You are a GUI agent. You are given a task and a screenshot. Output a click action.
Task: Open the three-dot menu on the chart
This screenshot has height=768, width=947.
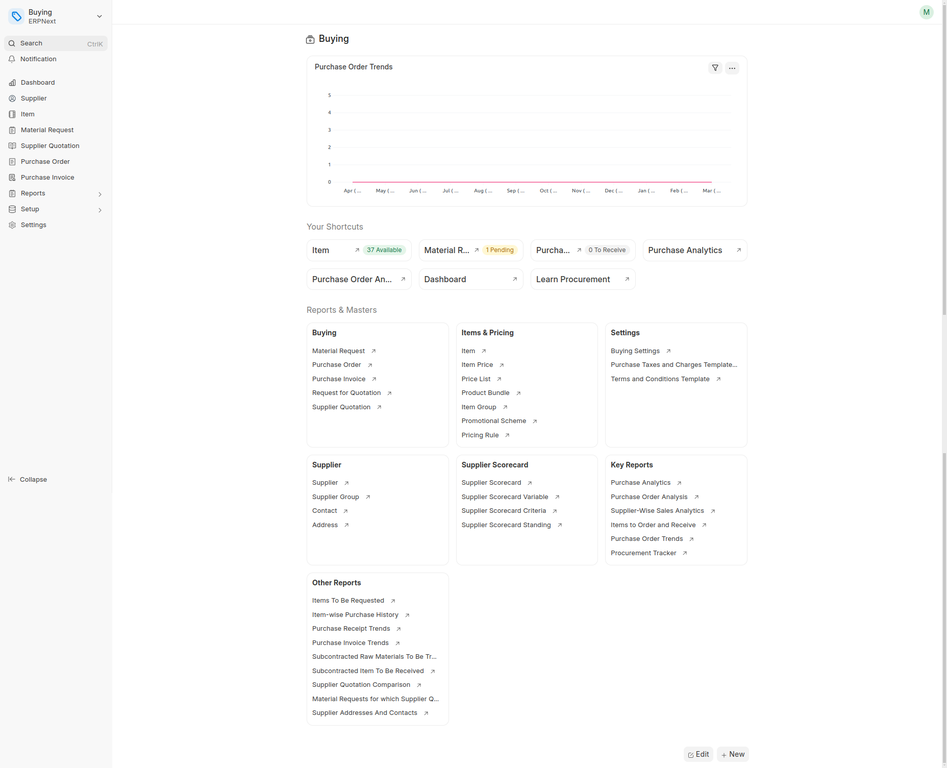point(732,68)
